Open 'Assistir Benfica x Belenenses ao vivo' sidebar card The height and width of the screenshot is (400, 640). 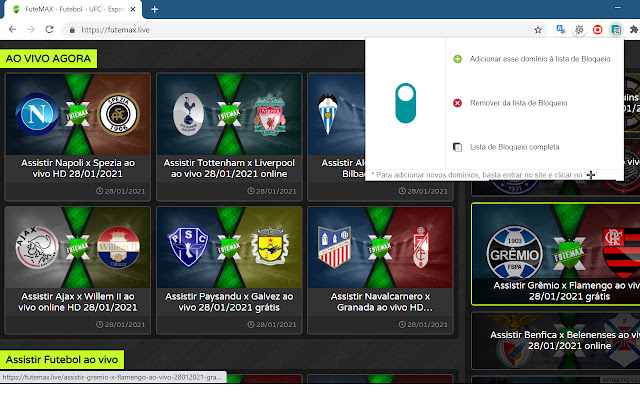[x=556, y=340]
